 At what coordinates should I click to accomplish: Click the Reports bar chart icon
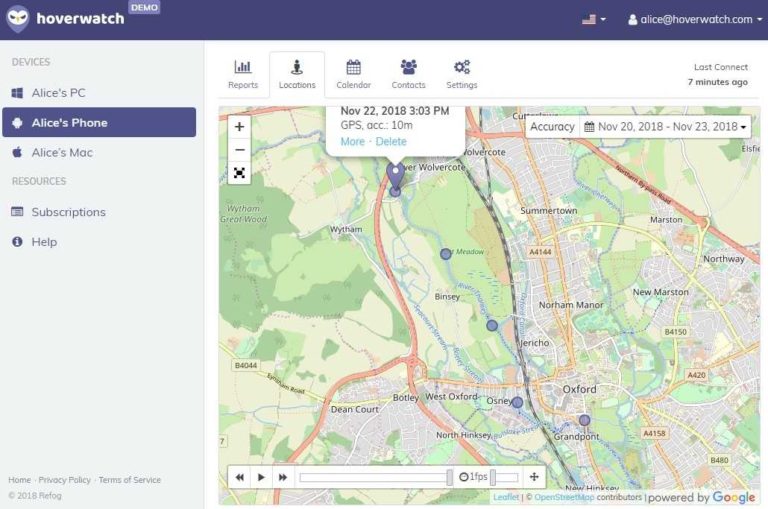pyautogui.click(x=243, y=67)
